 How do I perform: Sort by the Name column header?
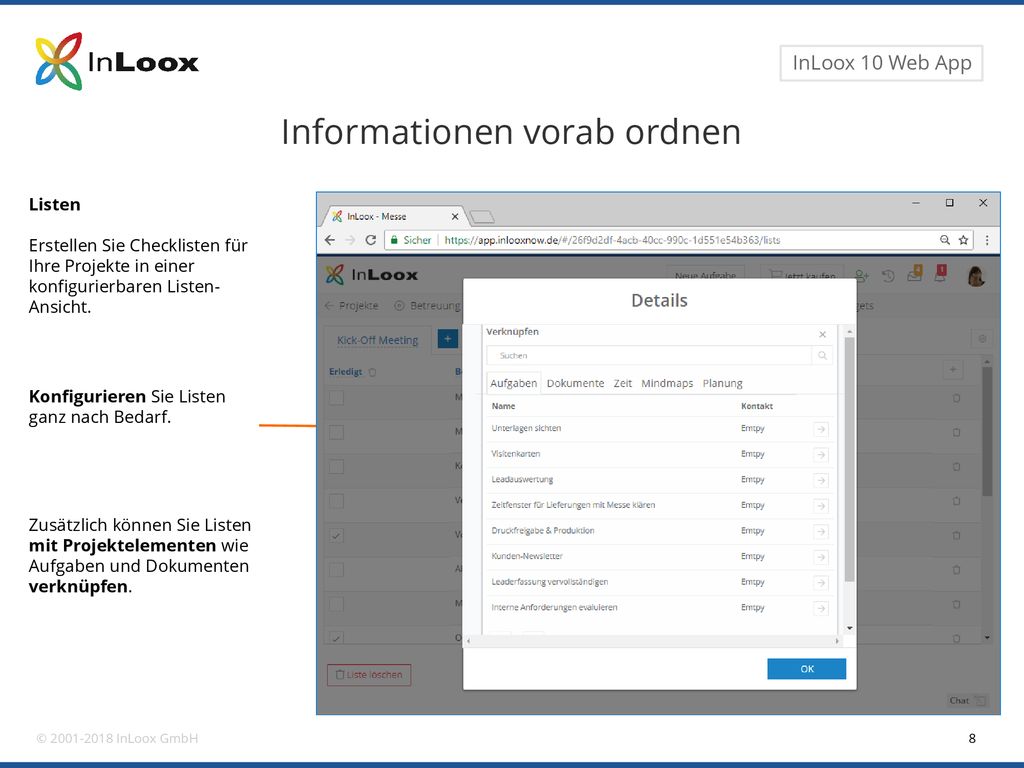coord(504,406)
